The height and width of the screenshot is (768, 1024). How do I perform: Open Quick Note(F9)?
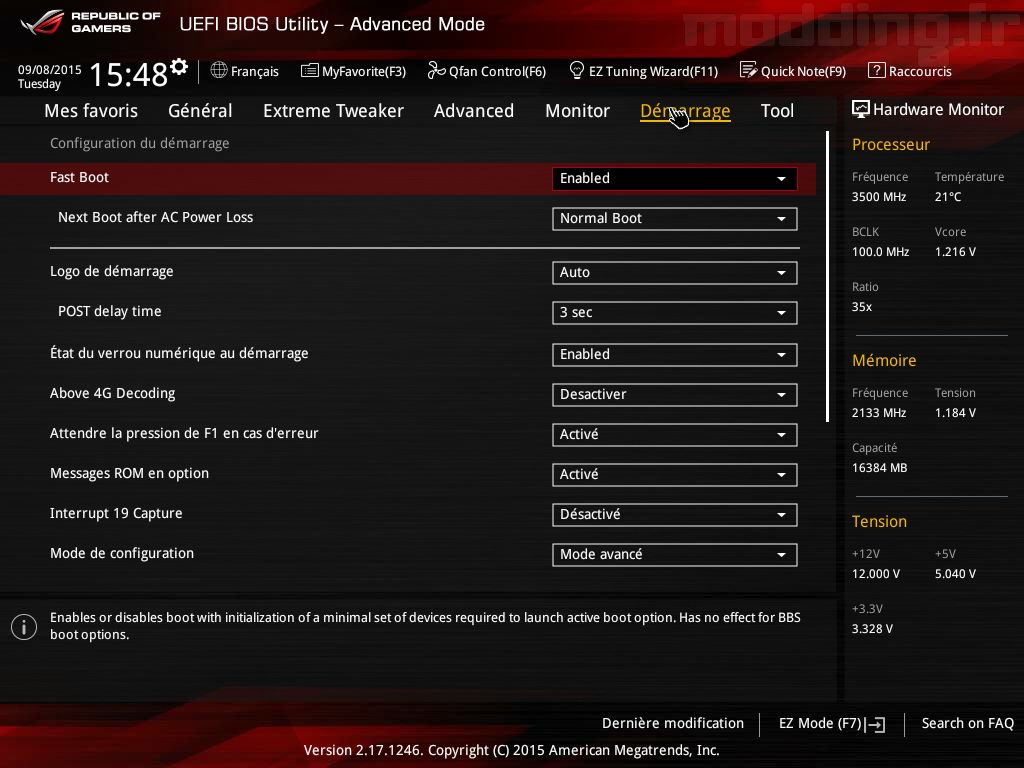[793, 71]
